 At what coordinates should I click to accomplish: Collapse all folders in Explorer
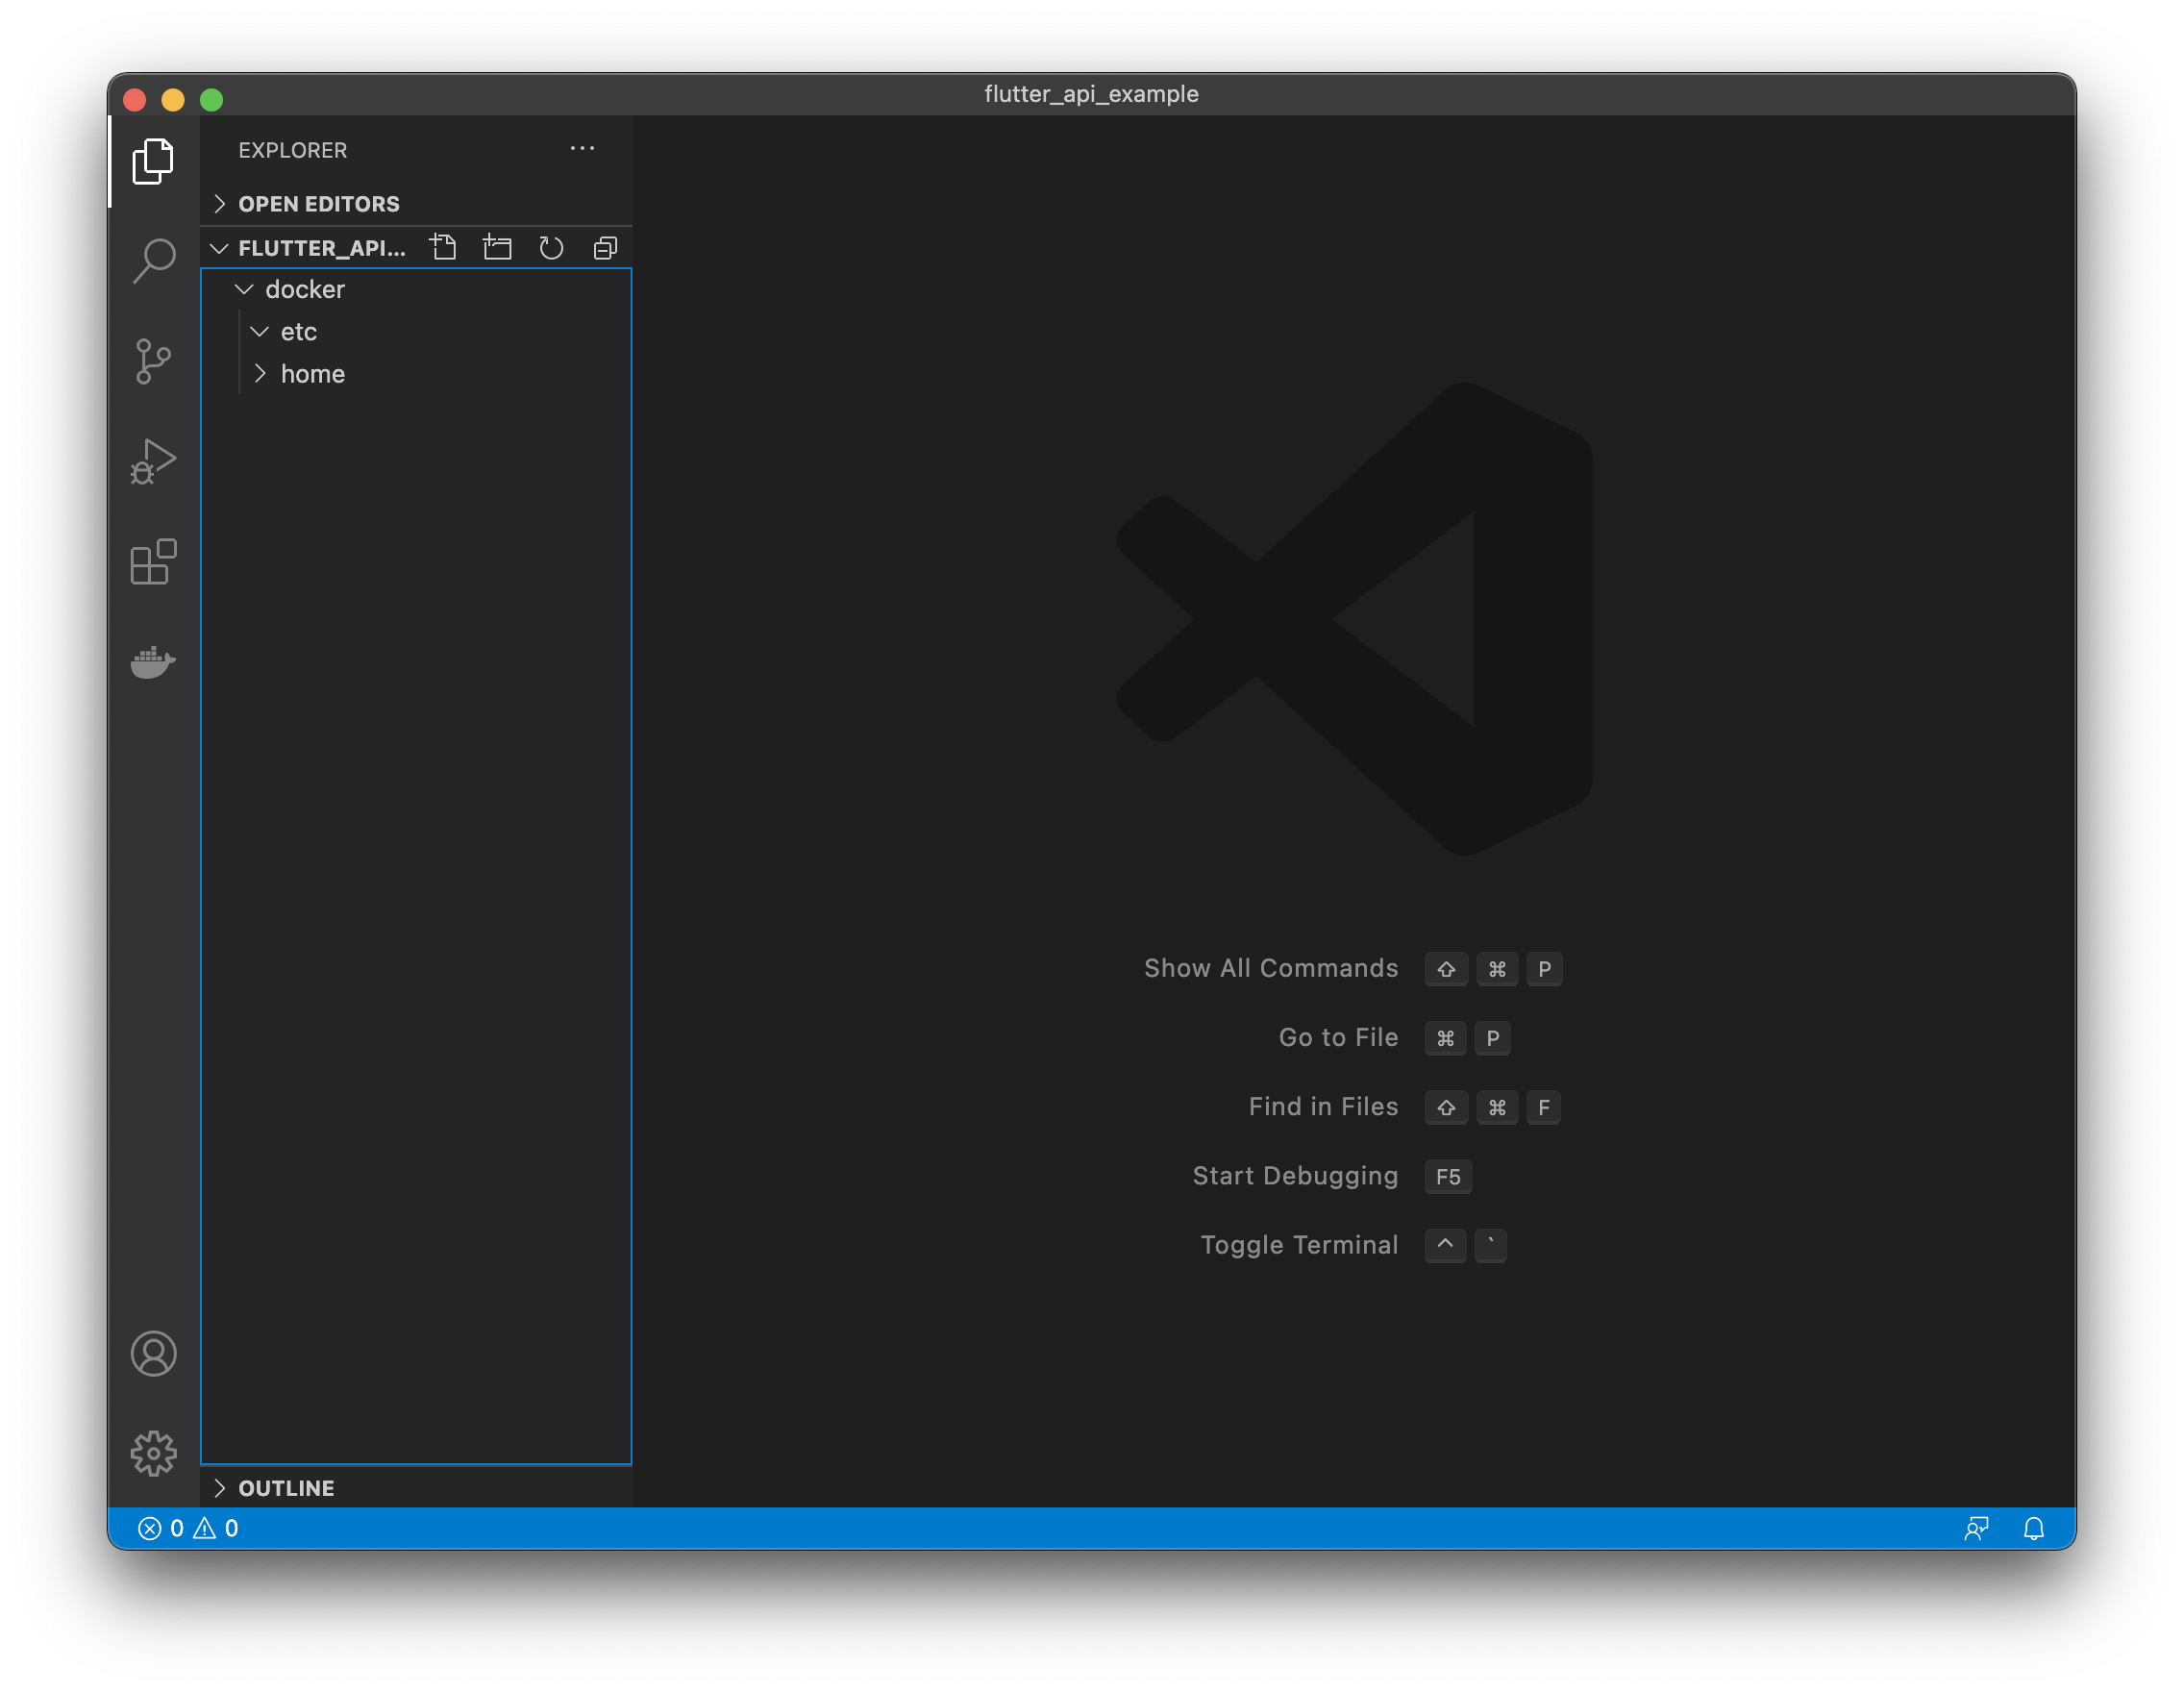[605, 248]
